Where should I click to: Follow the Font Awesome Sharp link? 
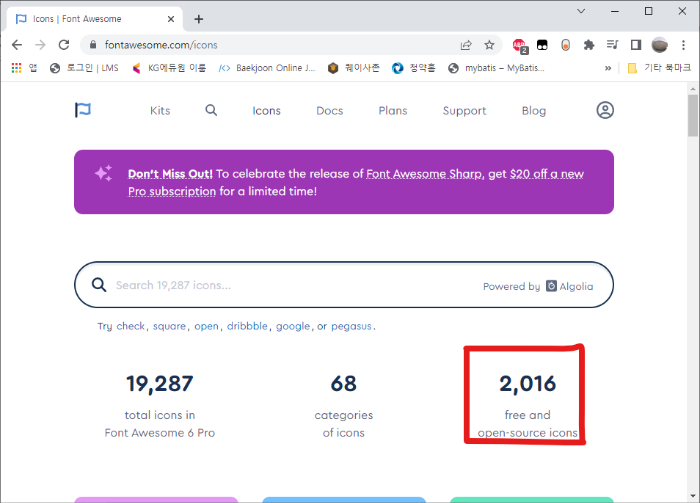424,174
